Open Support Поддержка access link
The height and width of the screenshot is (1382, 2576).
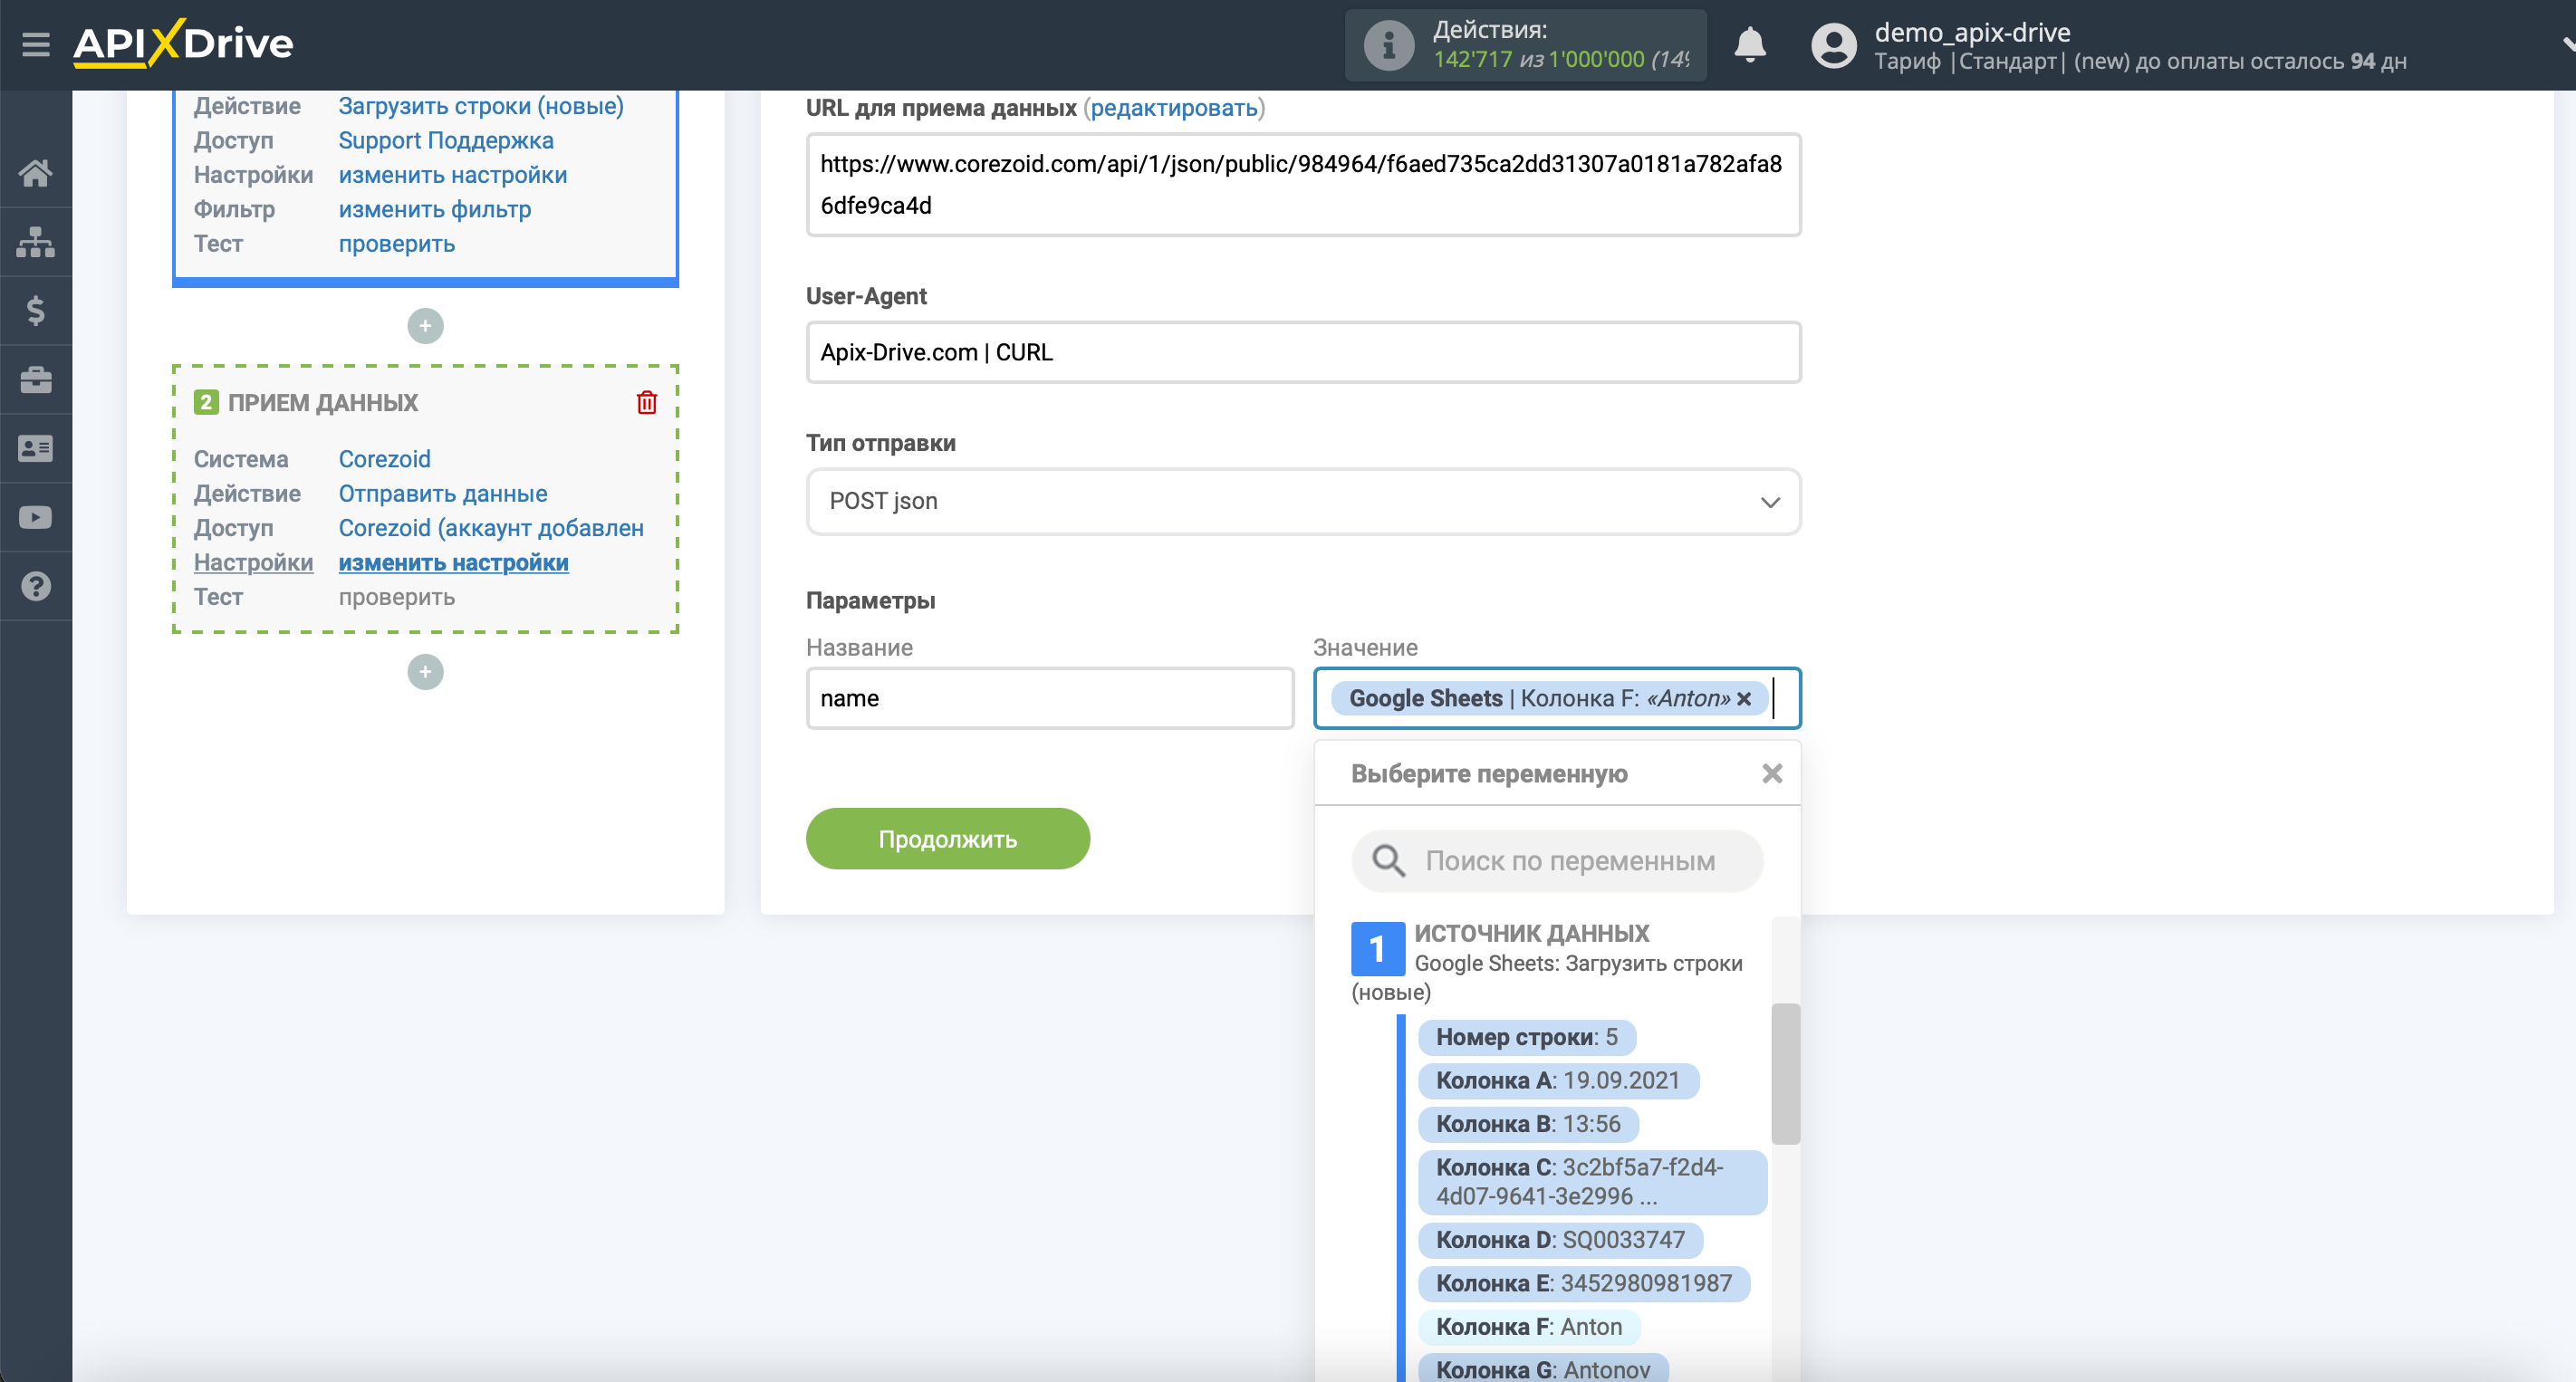[446, 141]
